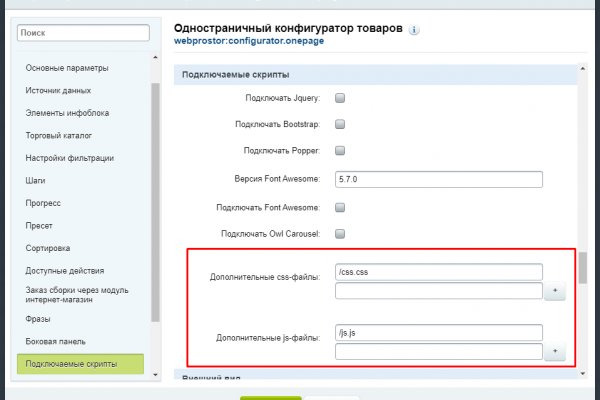This screenshot has width=600, height=400.
Task: Add another js-file field with plus button
Action: [556, 352]
